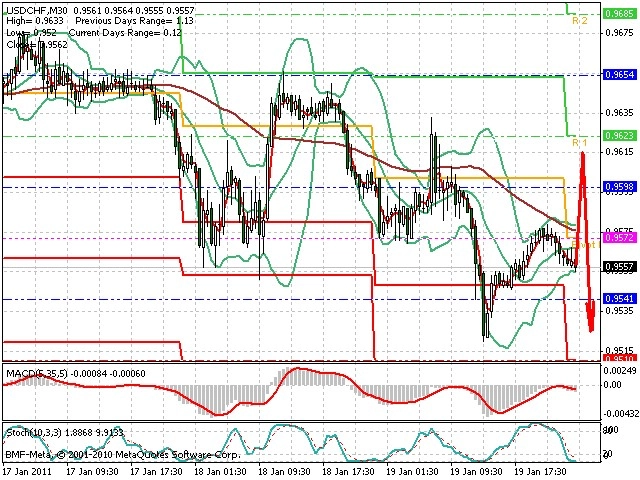Click the green 0.9685 price label

point(619,13)
